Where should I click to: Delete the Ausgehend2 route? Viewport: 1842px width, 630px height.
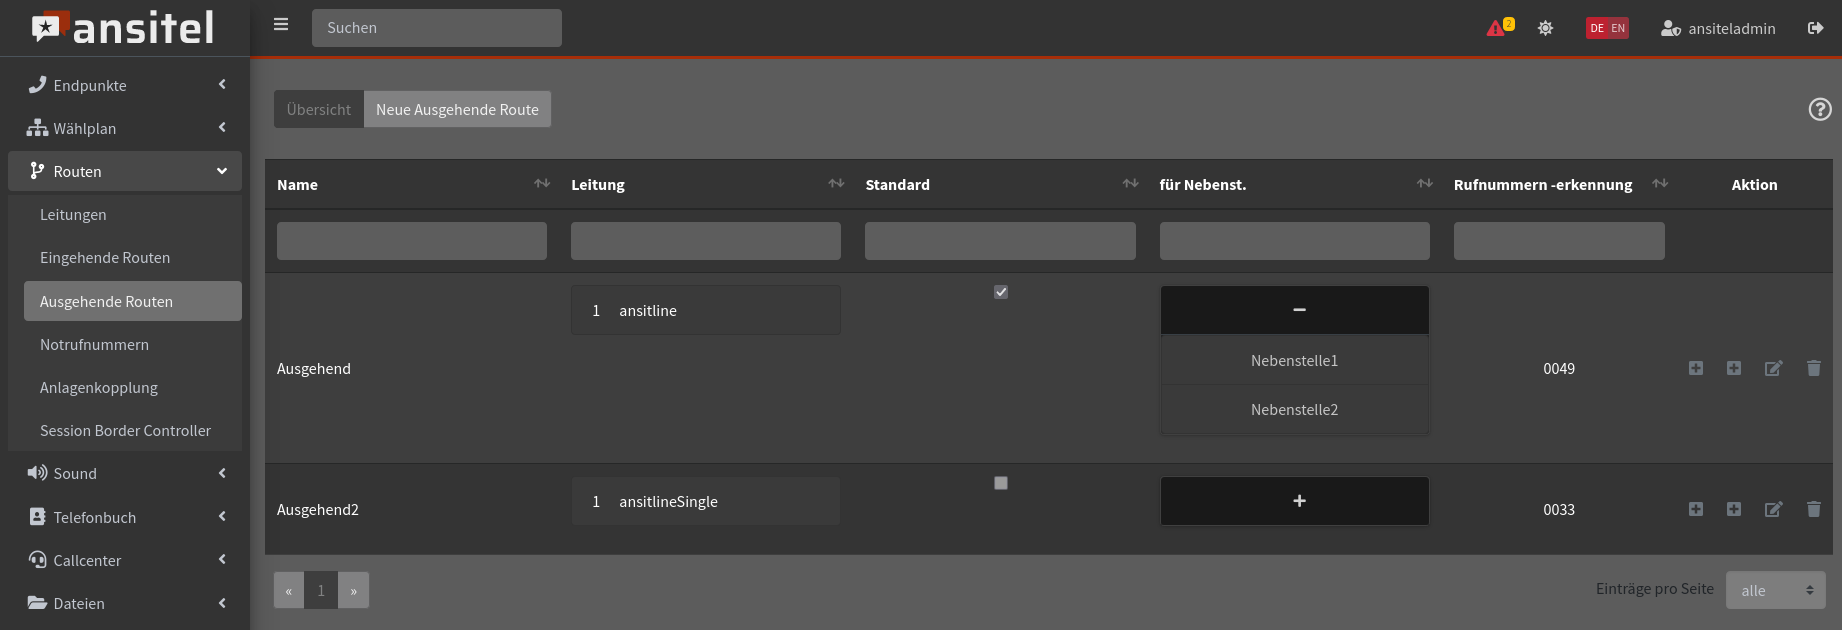tap(1813, 509)
